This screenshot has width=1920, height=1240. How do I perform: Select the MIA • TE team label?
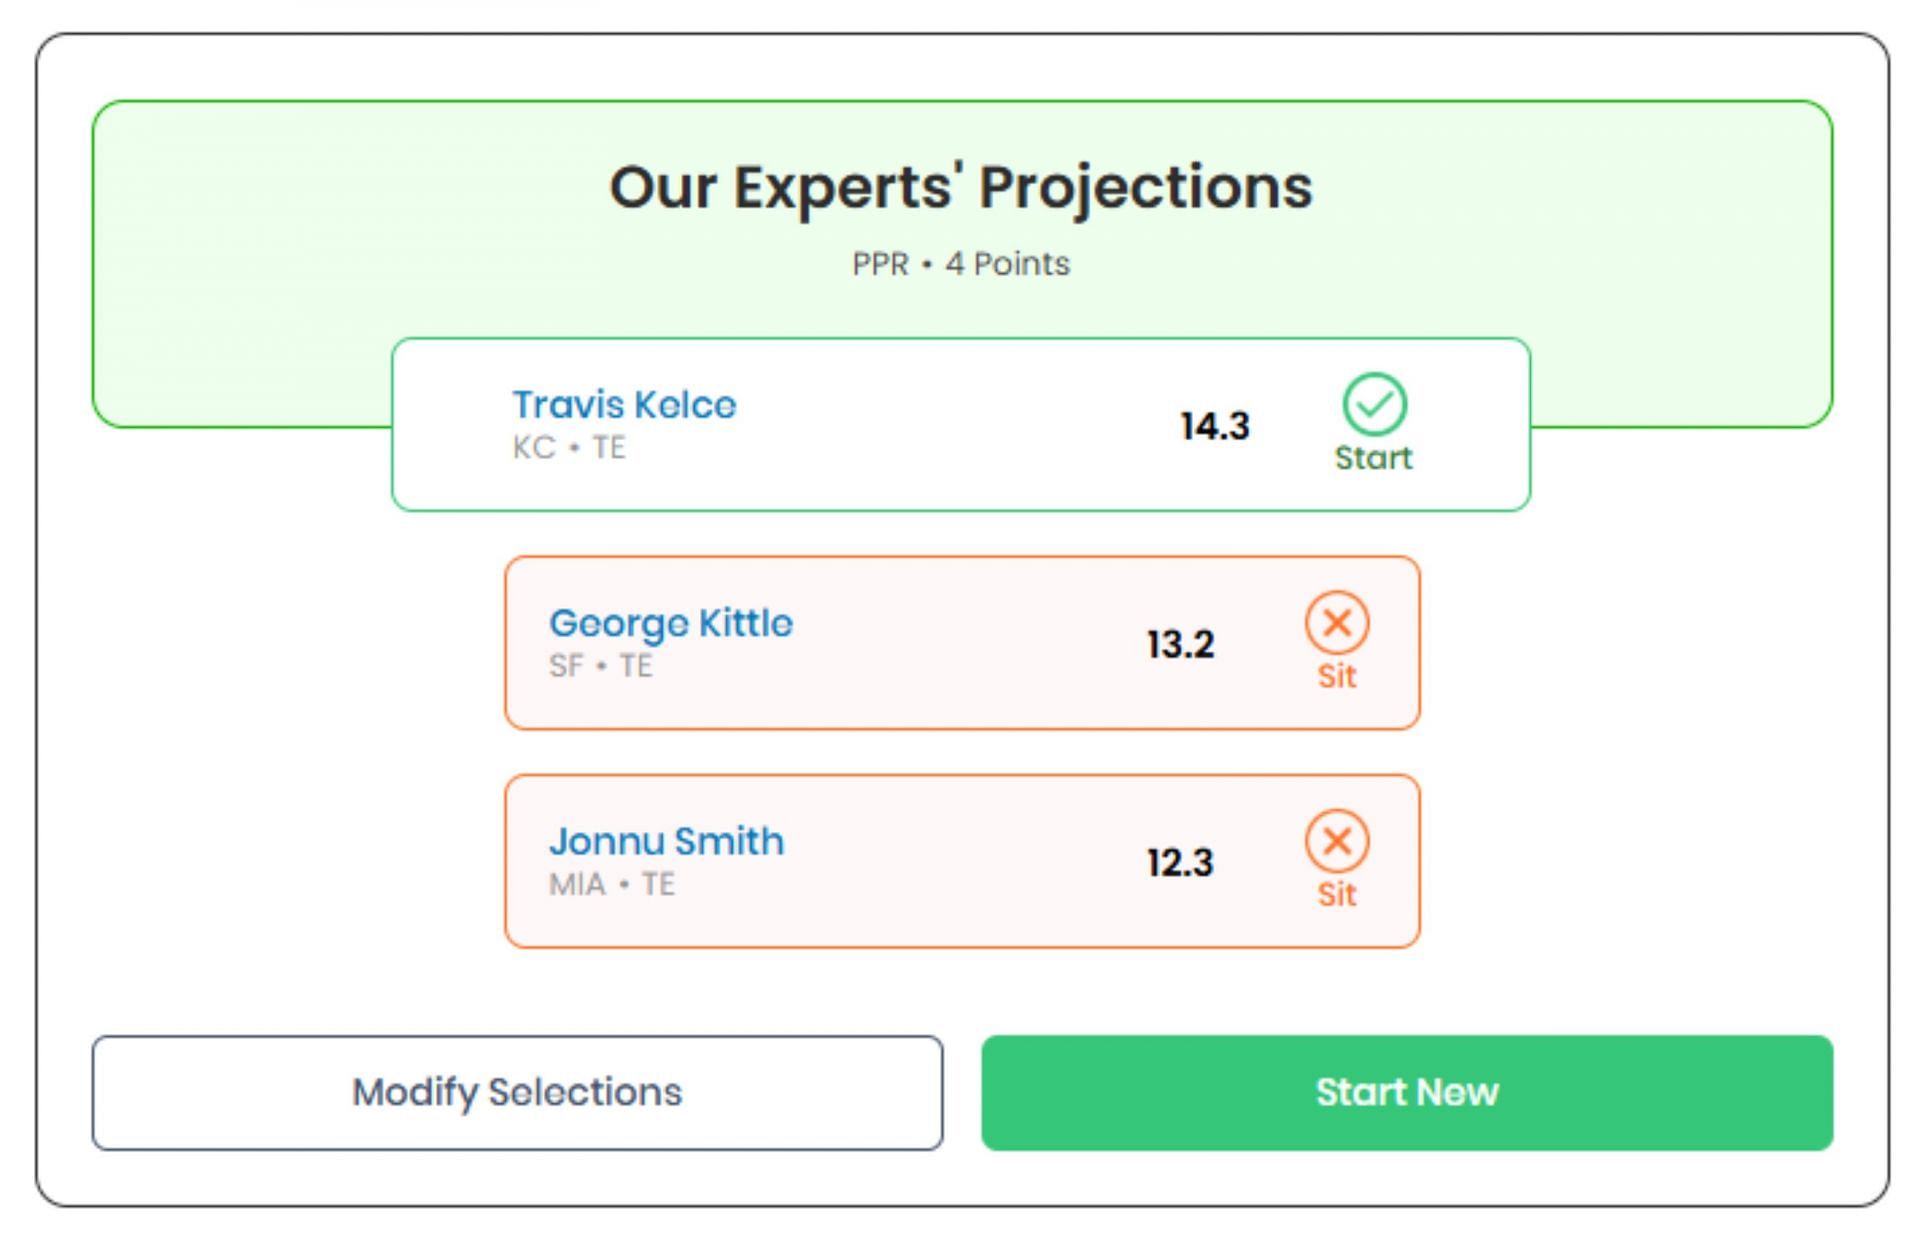tap(611, 884)
